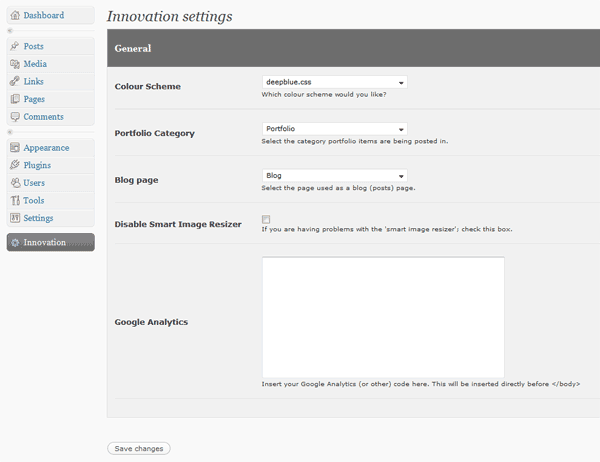Collapse menu using top sidebar separator arrow
600x462 pixels.
(10, 31)
